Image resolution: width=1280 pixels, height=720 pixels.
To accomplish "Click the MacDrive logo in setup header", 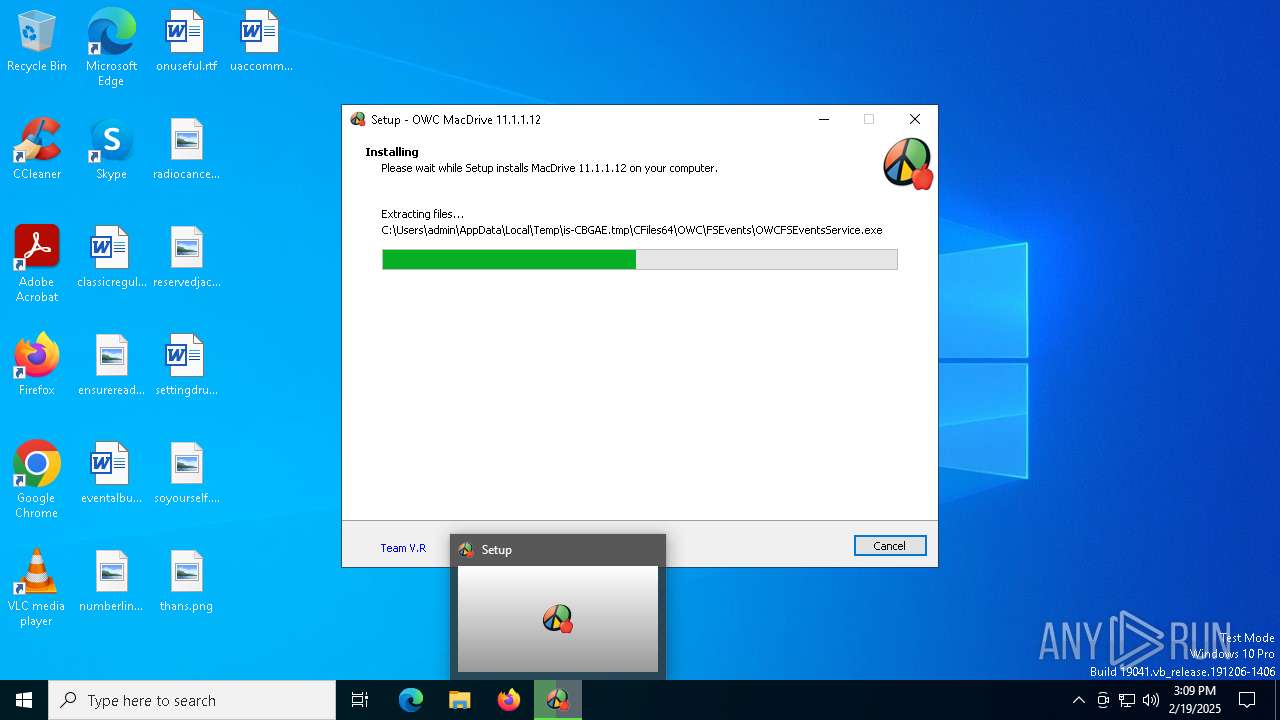I will pos(908,163).
